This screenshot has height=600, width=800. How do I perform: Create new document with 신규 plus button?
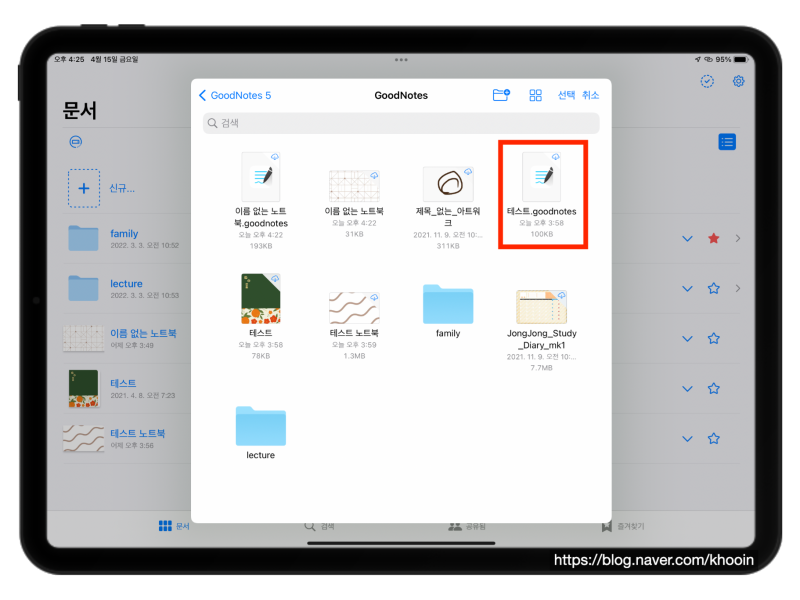(x=84, y=188)
